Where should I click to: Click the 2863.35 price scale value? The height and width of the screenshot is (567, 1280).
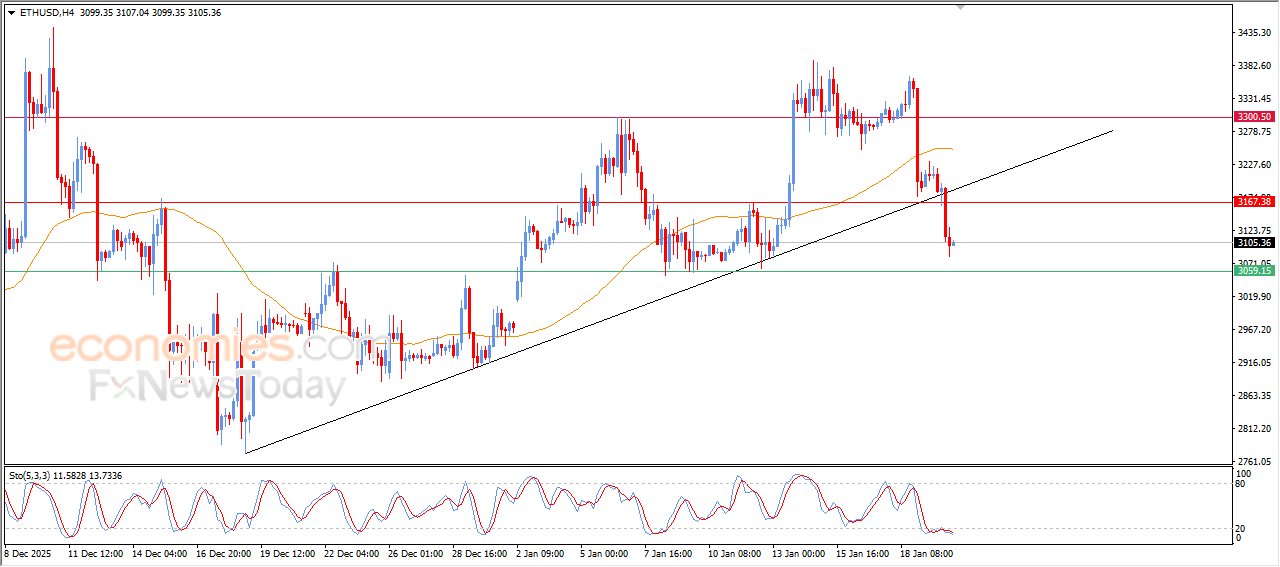[x=1254, y=396]
